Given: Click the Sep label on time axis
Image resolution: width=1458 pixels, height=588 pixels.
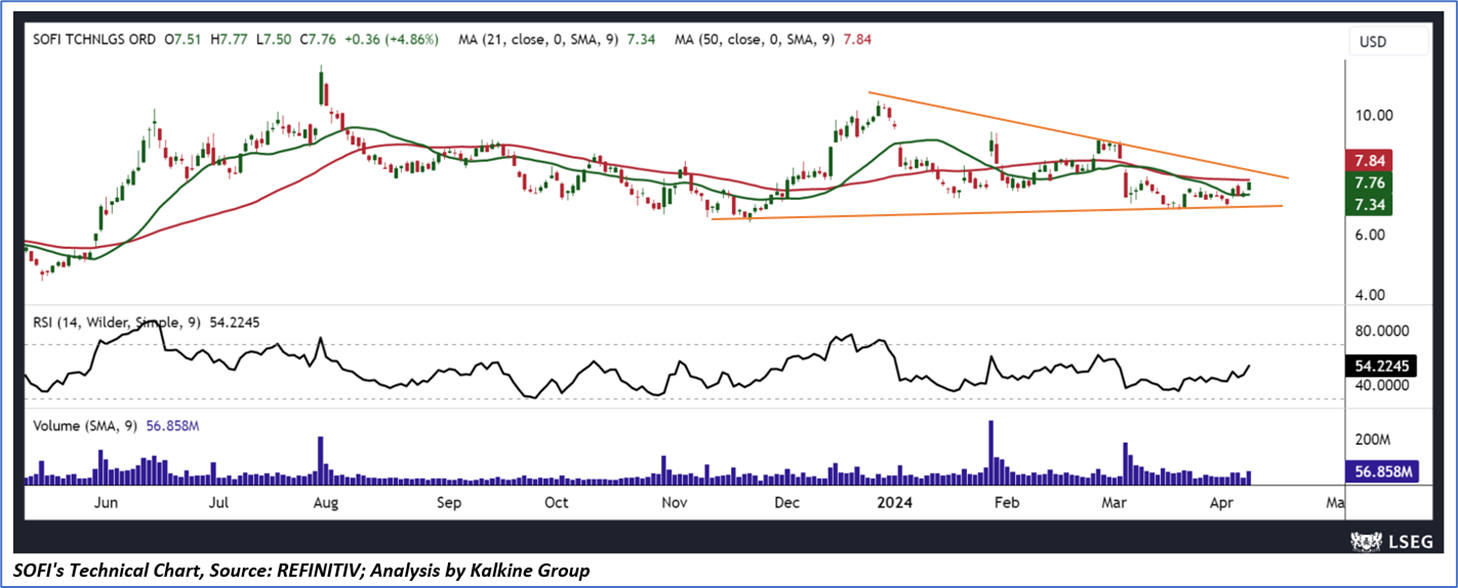Looking at the screenshot, I should 449,503.
